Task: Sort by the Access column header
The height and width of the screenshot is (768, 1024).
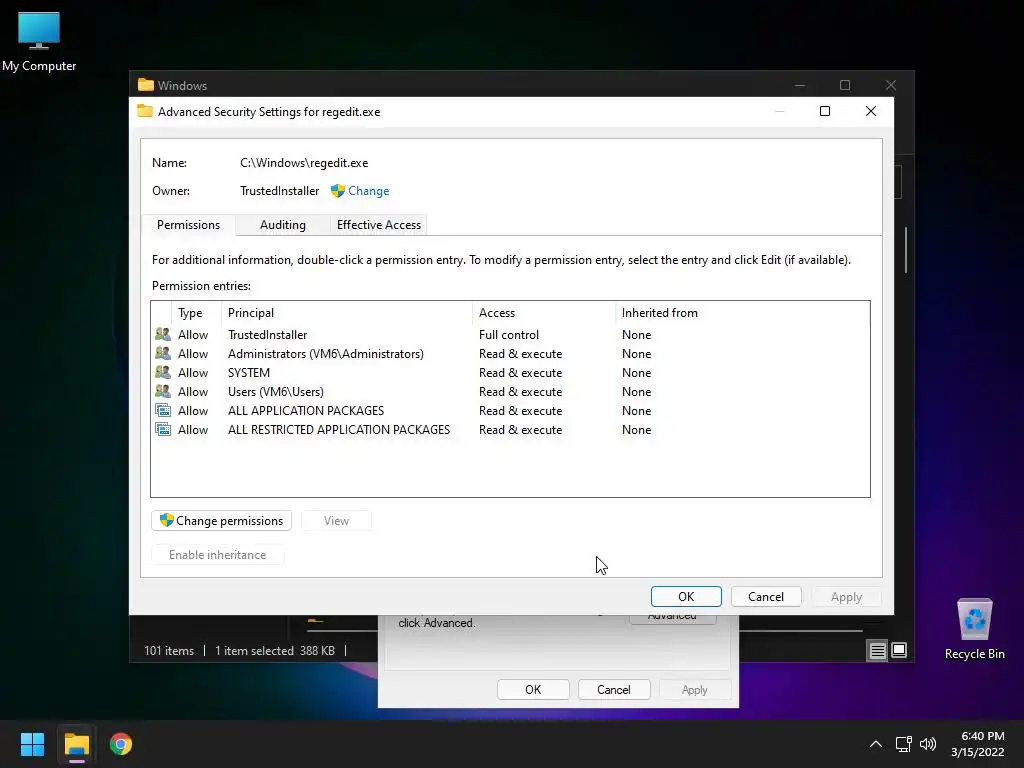Action: (x=544, y=313)
